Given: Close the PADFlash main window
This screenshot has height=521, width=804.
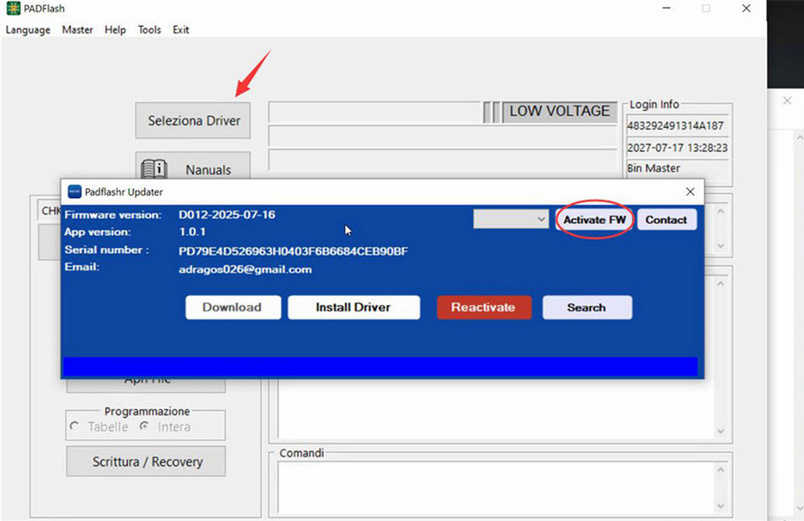Looking at the screenshot, I should [x=746, y=8].
